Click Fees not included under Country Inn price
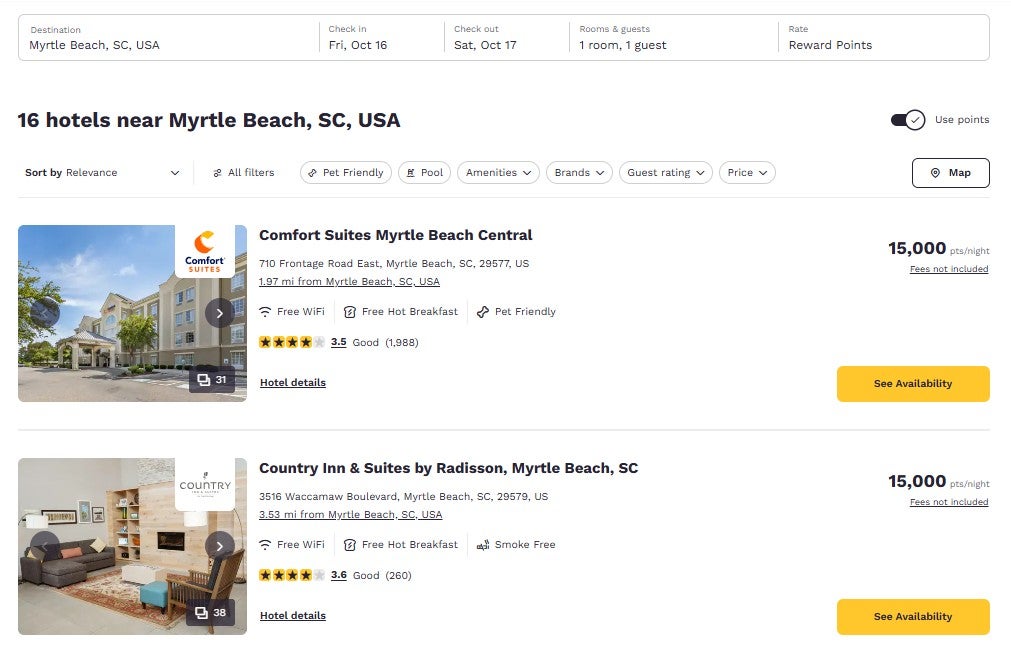 949,502
